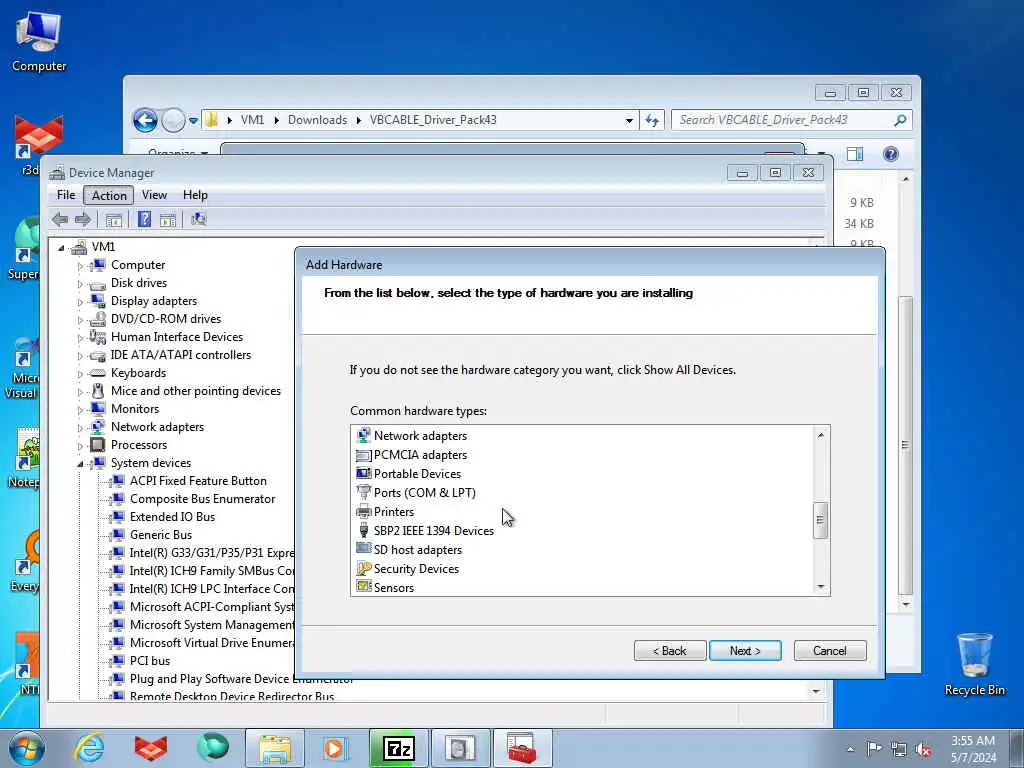This screenshot has height=768, width=1024.
Task: Collapse the System devices tree node
Action: coord(80,464)
